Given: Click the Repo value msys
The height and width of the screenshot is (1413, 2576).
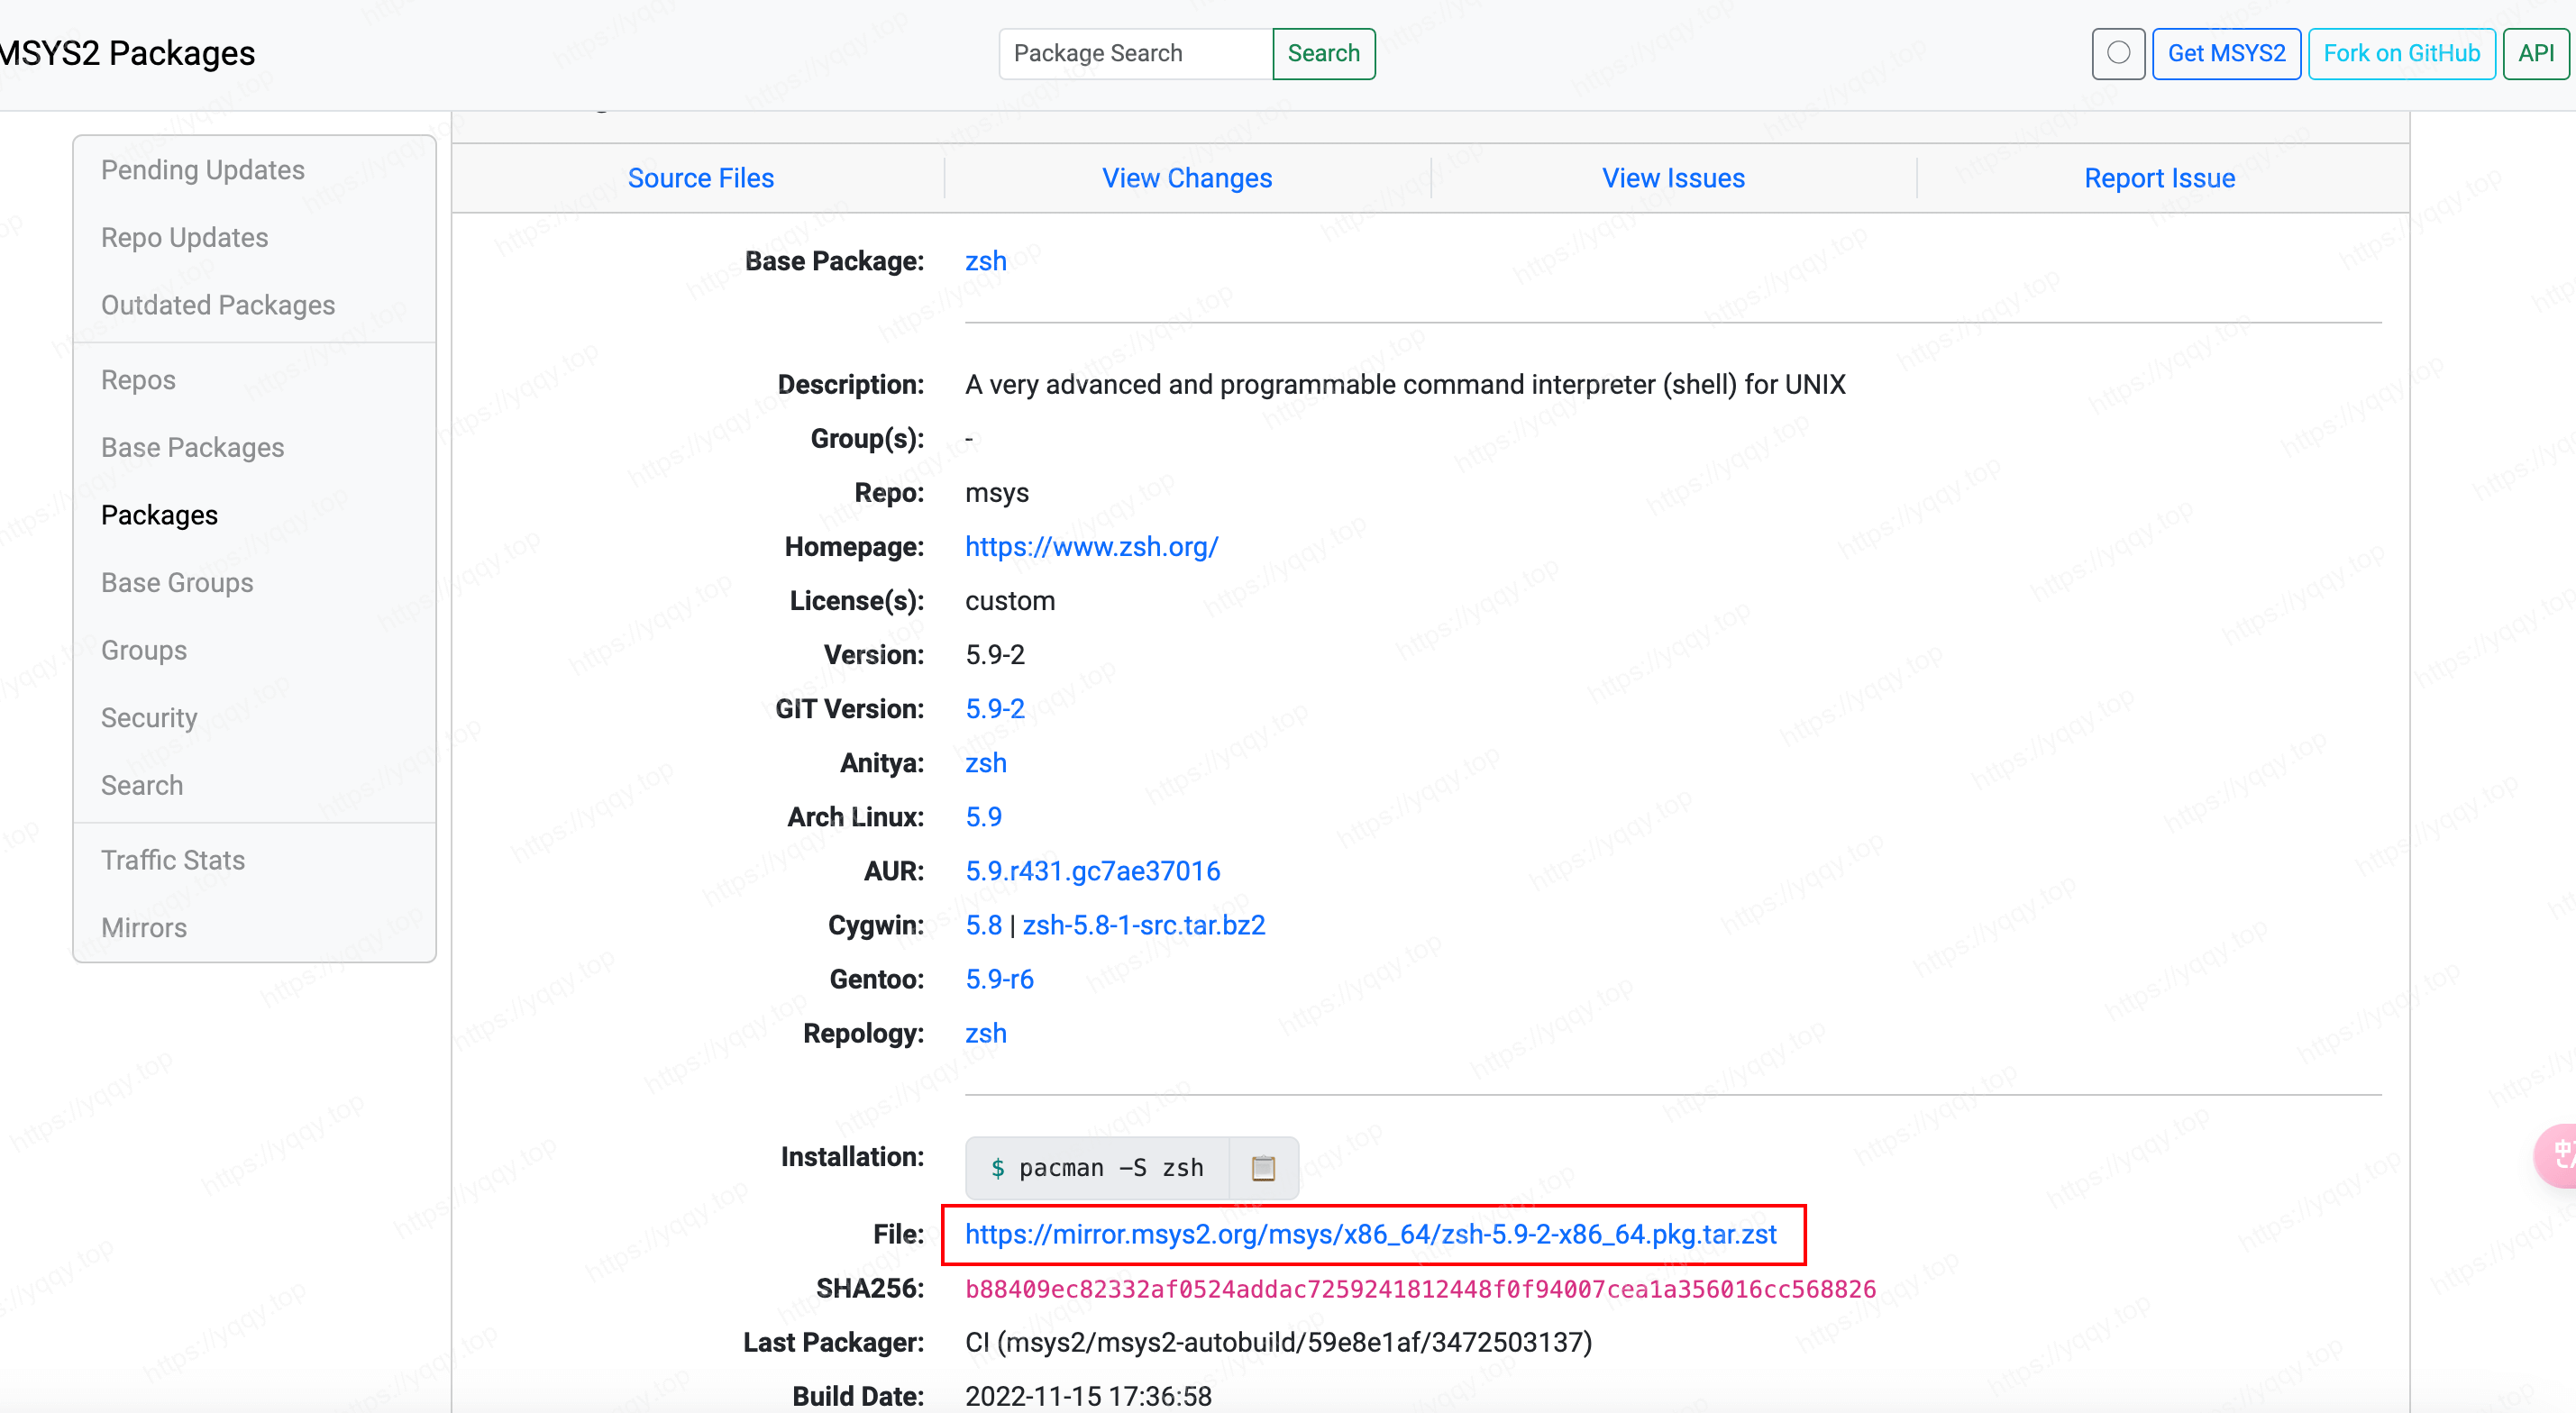Looking at the screenshot, I should point(996,493).
